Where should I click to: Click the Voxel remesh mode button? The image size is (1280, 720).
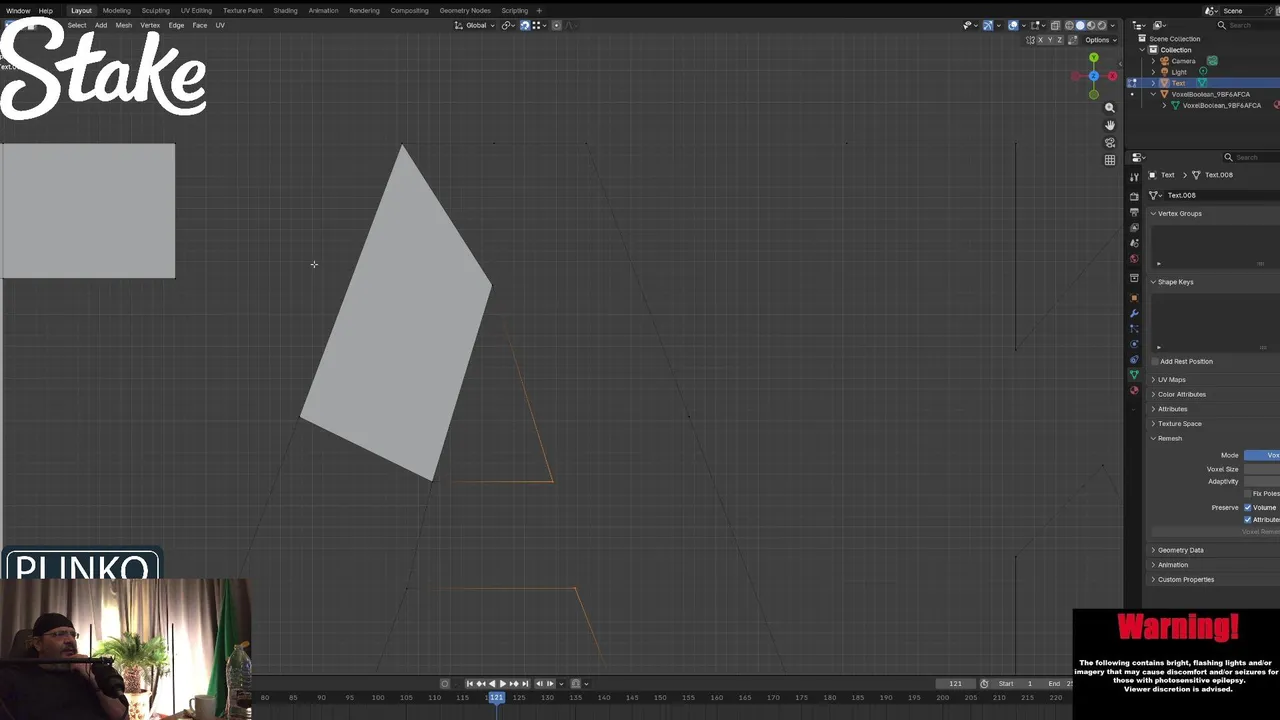[1262, 455]
